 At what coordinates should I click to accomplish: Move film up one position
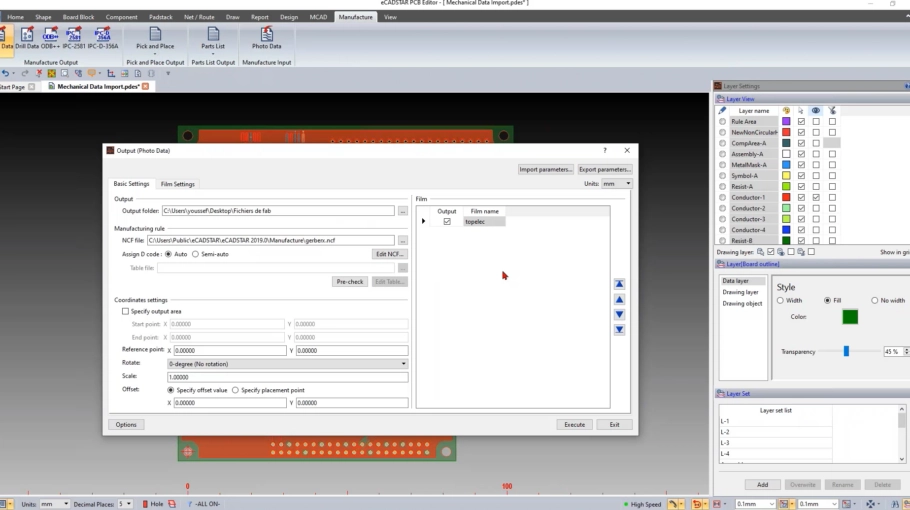(x=619, y=299)
